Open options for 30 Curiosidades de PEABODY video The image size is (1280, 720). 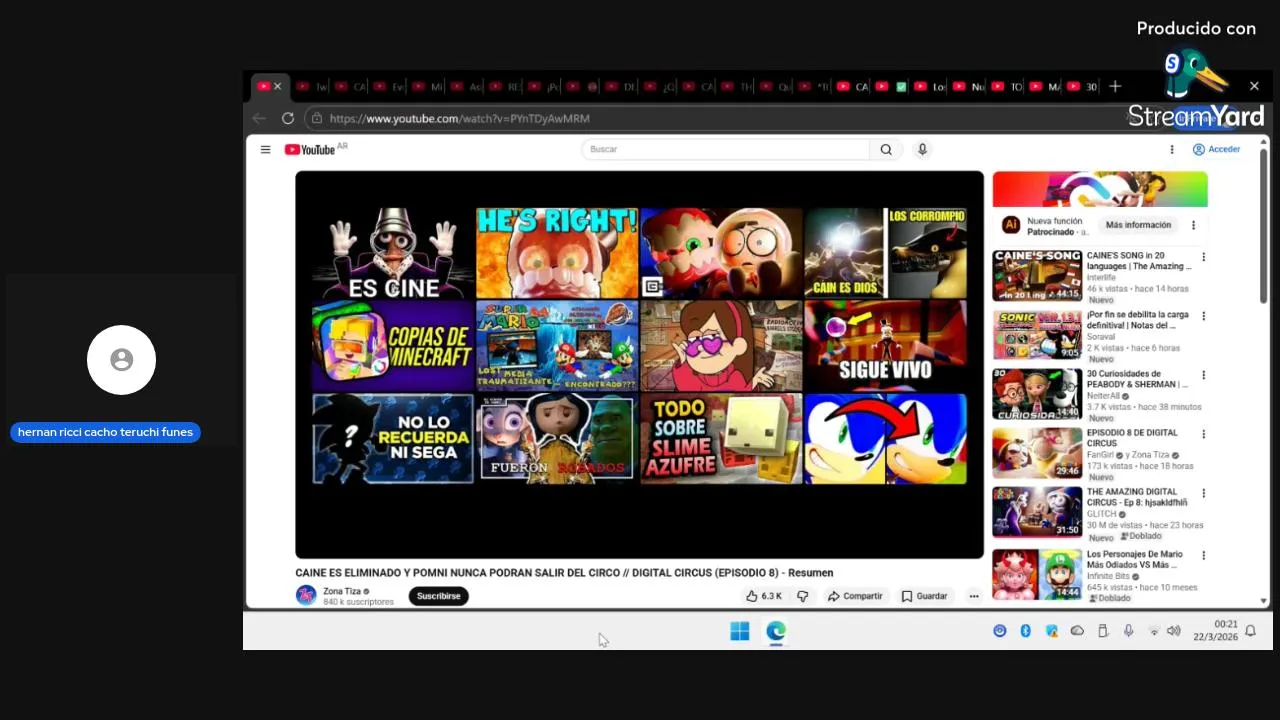tap(1203, 375)
